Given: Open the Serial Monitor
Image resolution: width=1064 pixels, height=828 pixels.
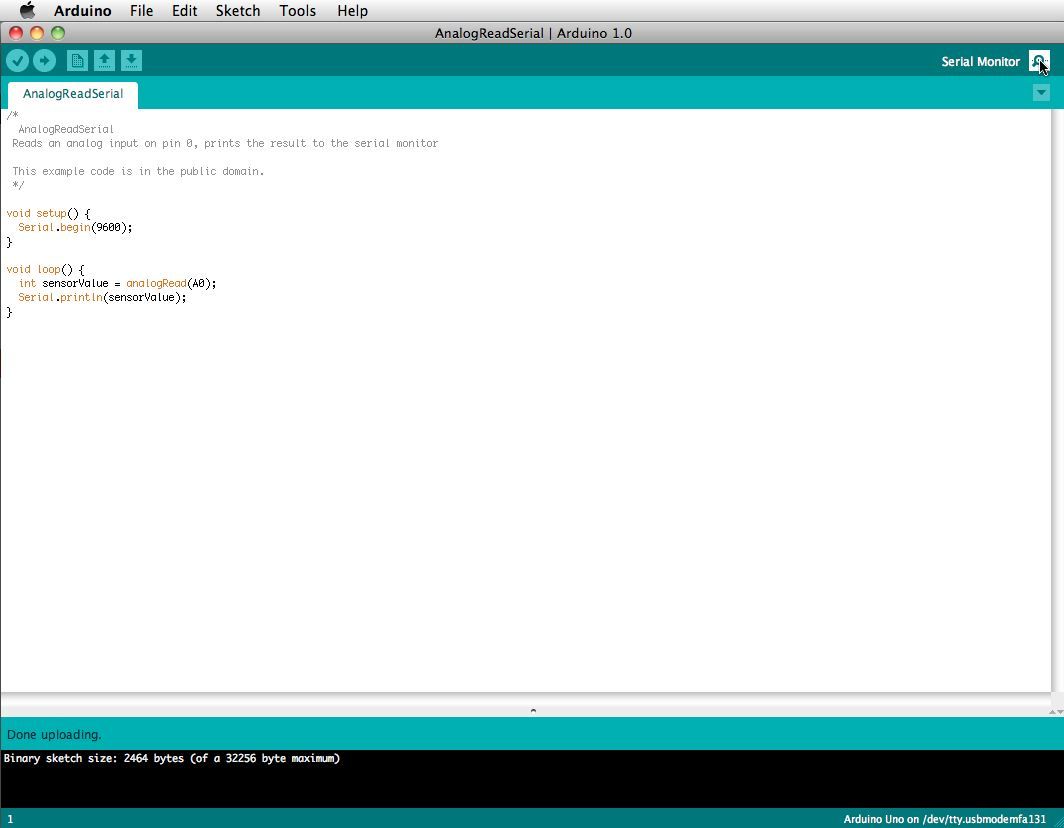Looking at the screenshot, I should click(1039, 61).
